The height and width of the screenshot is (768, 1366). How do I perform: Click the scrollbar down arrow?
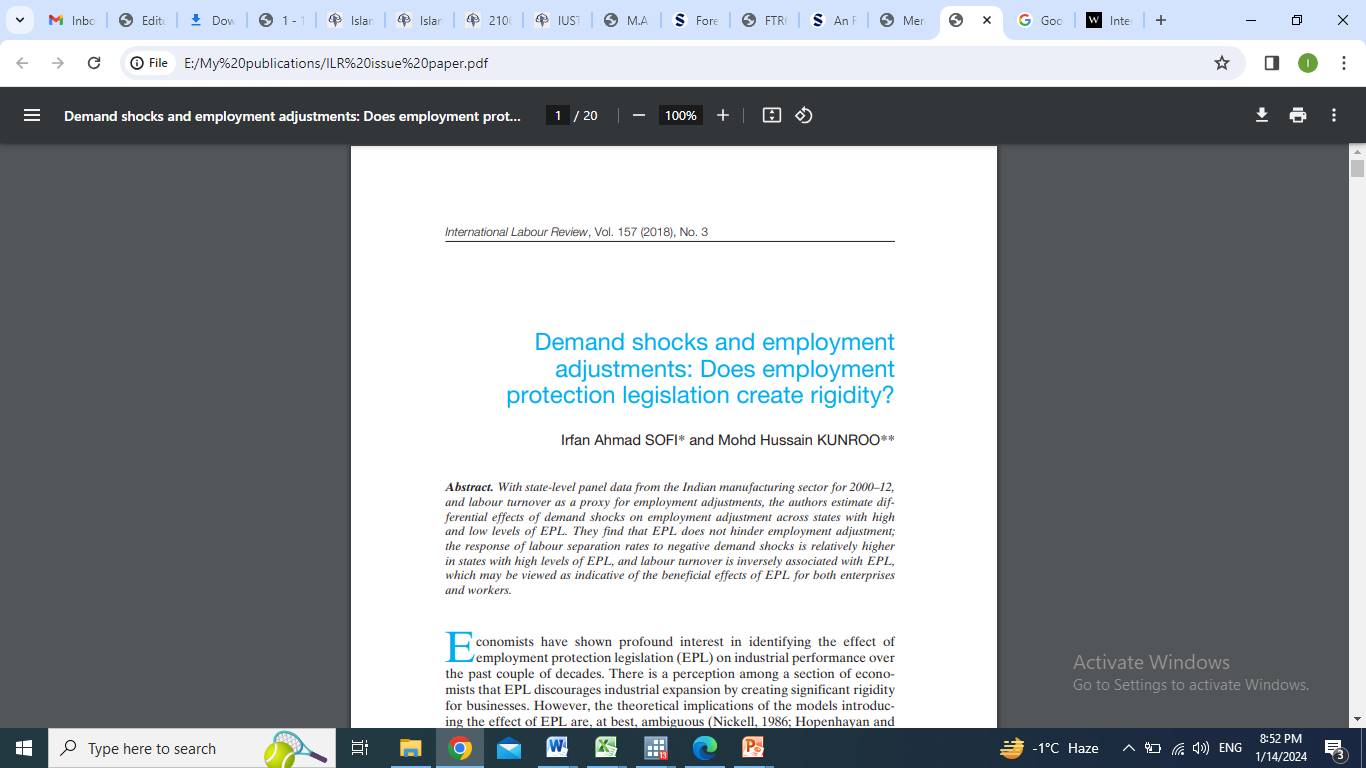pyautogui.click(x=1357, y=719)
